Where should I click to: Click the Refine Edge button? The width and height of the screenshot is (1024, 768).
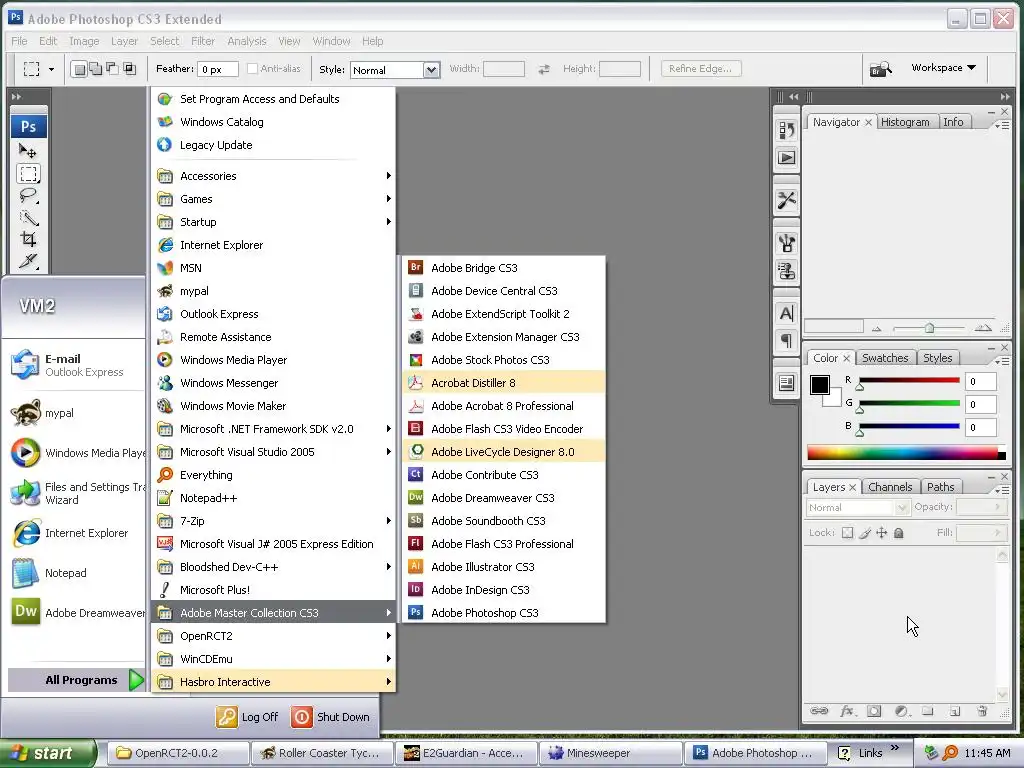tap(699, 69)
